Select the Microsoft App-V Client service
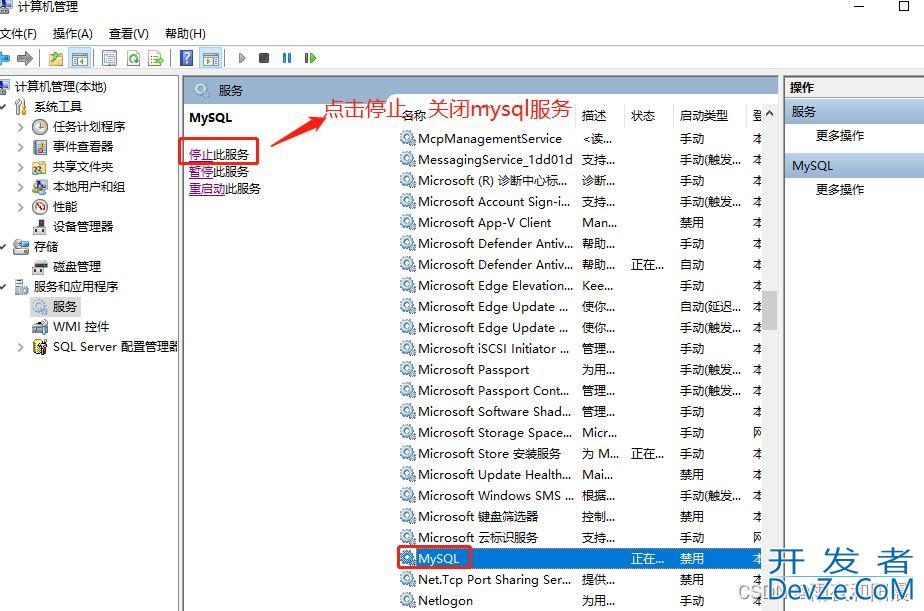Image resolution: width=924 pixels, height=611 pixels. (580, 223)
